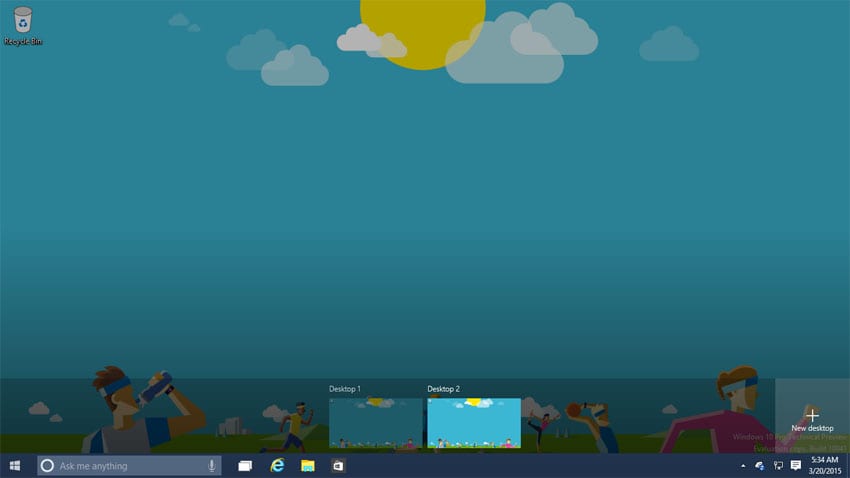
Task: Open the Action Center notifications icon
Action: pyautogui.click(x=796, y=466)
